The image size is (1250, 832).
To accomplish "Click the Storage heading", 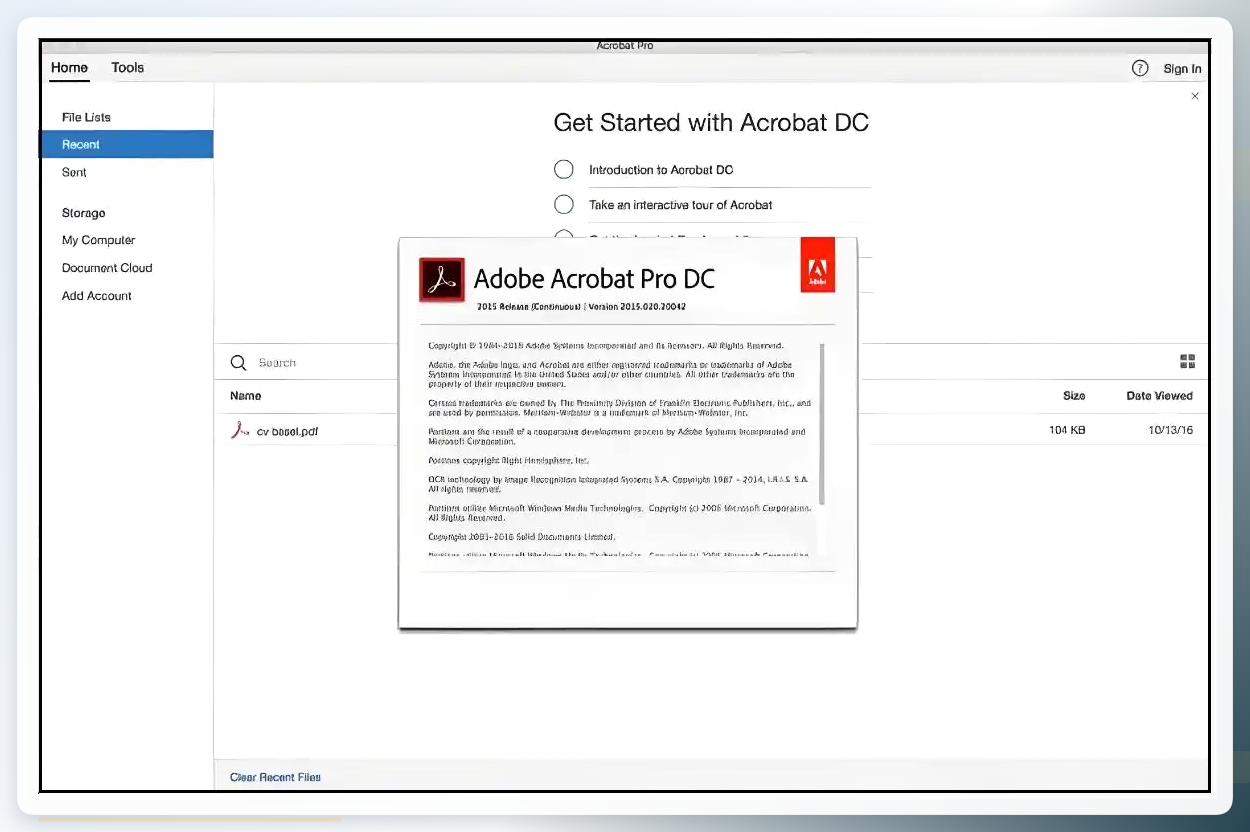I will click(83, 213).
